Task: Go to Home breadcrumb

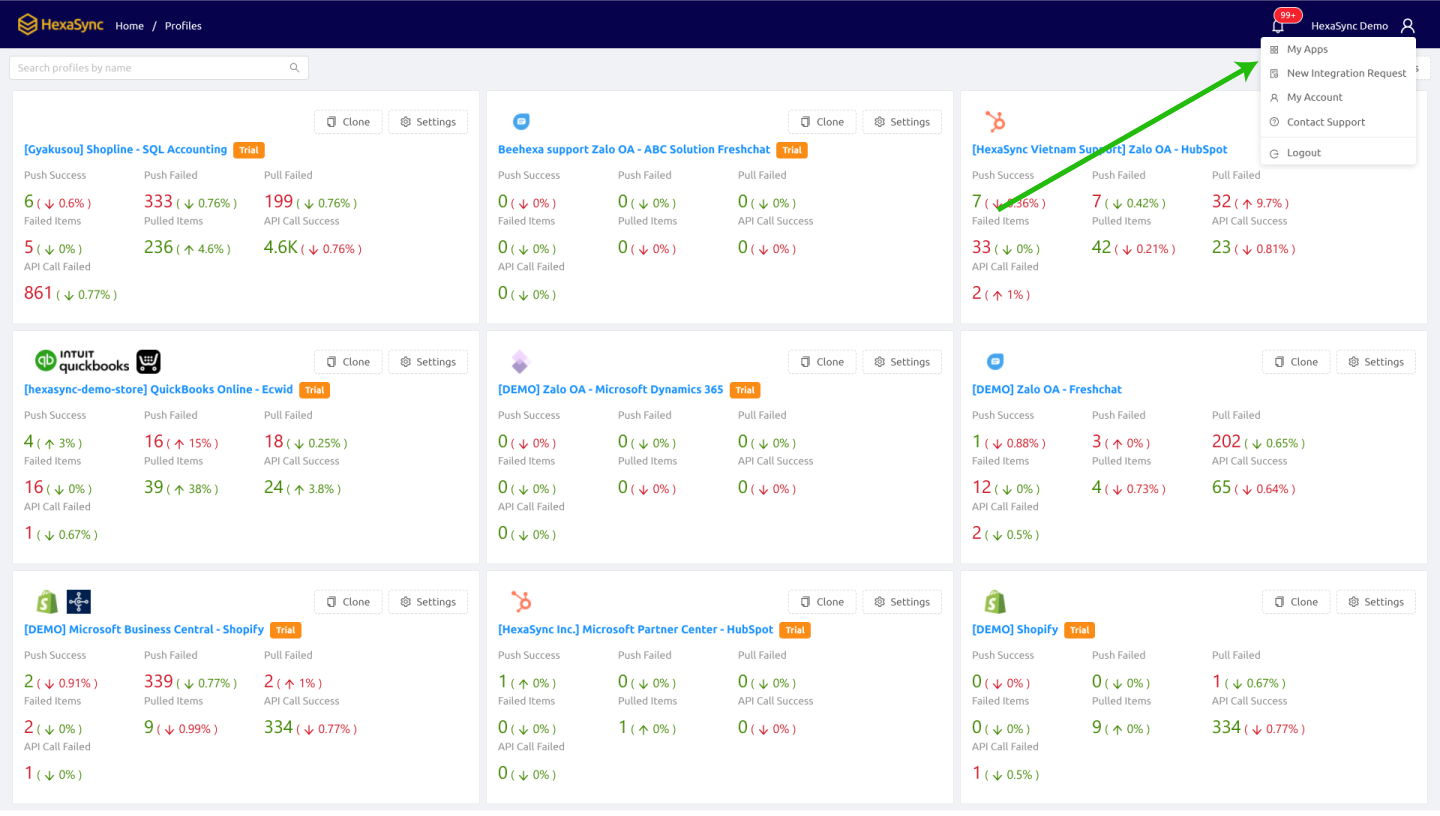Action: (130, 26)
